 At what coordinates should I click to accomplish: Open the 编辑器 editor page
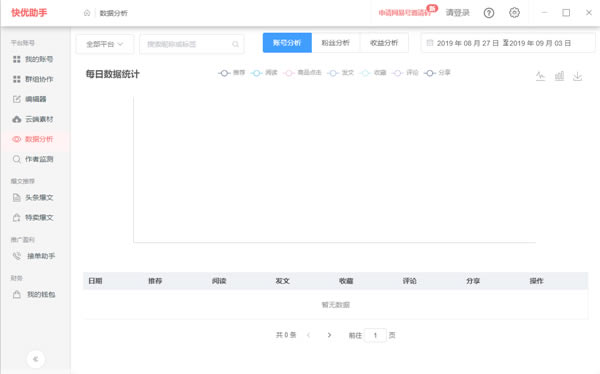[x=29, y=99]
